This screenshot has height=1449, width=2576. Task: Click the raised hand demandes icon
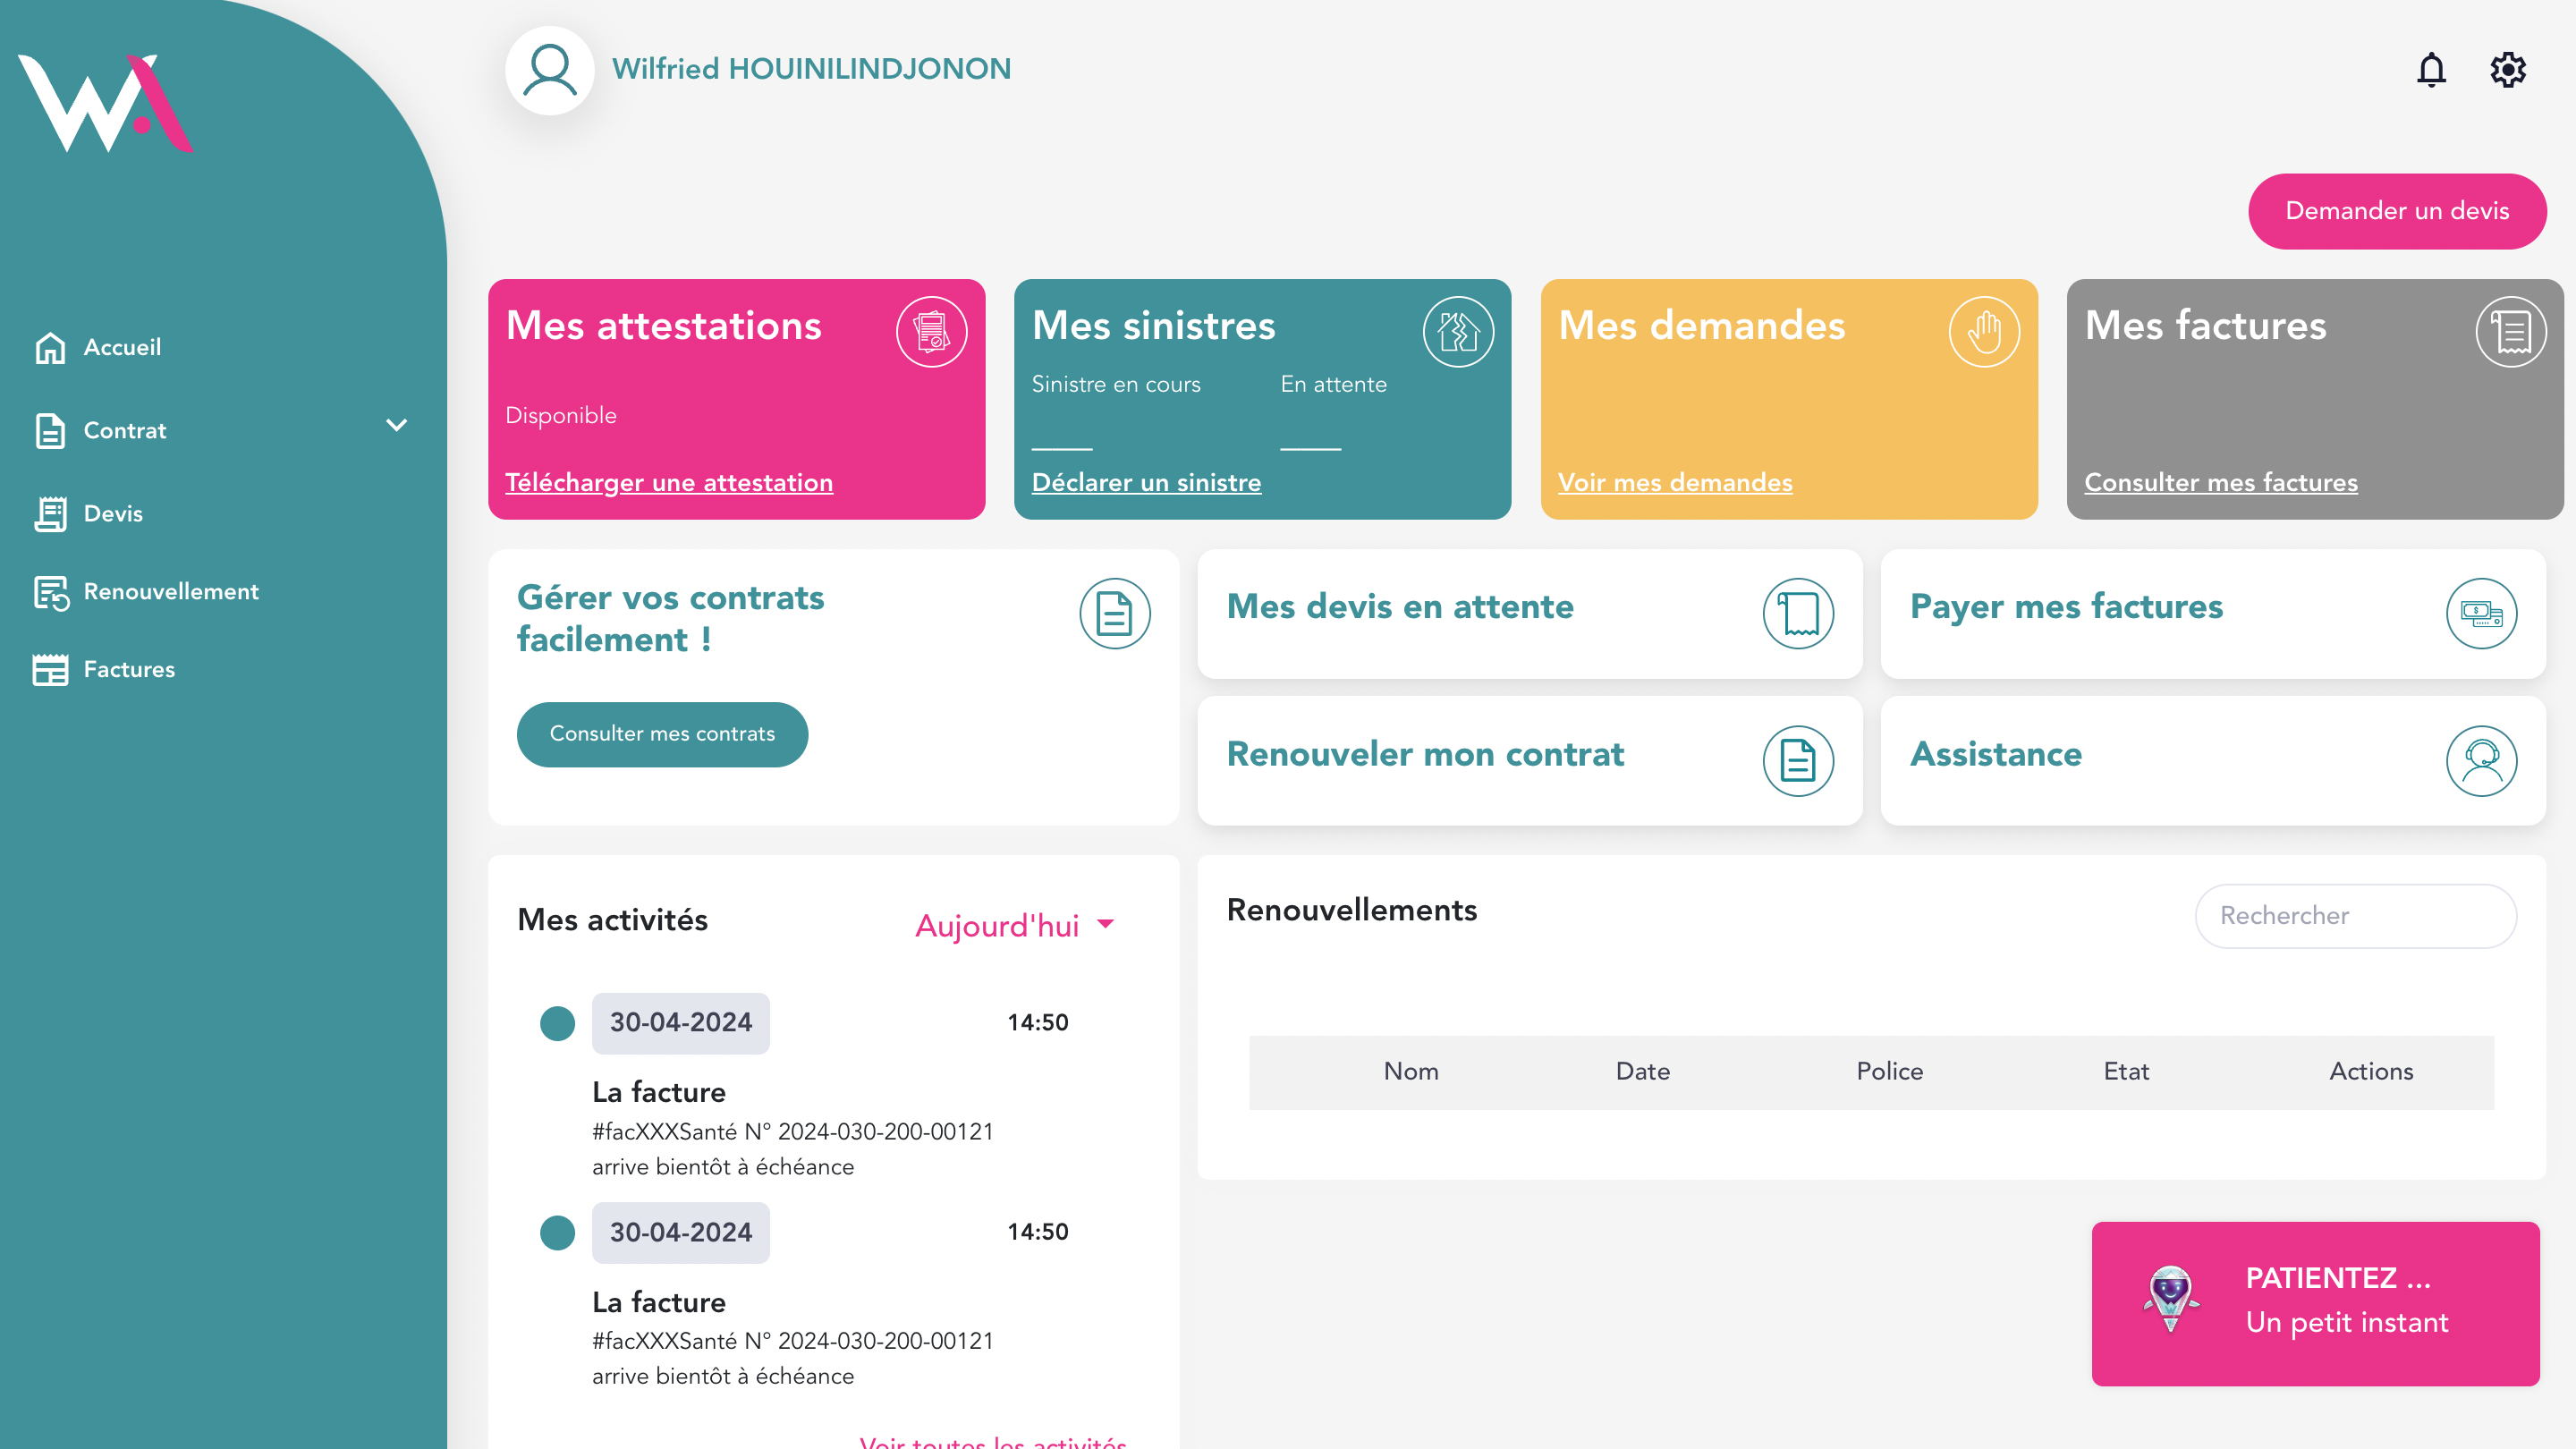[x=1983, y=332]
